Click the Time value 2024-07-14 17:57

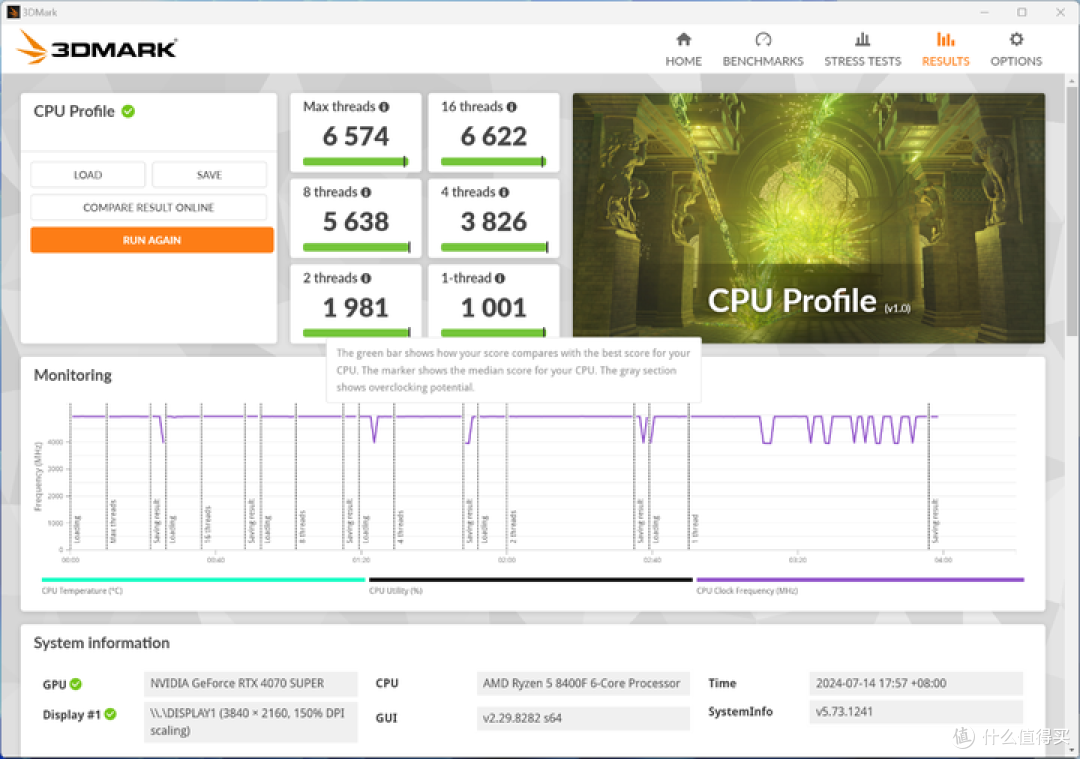(916, 683)
